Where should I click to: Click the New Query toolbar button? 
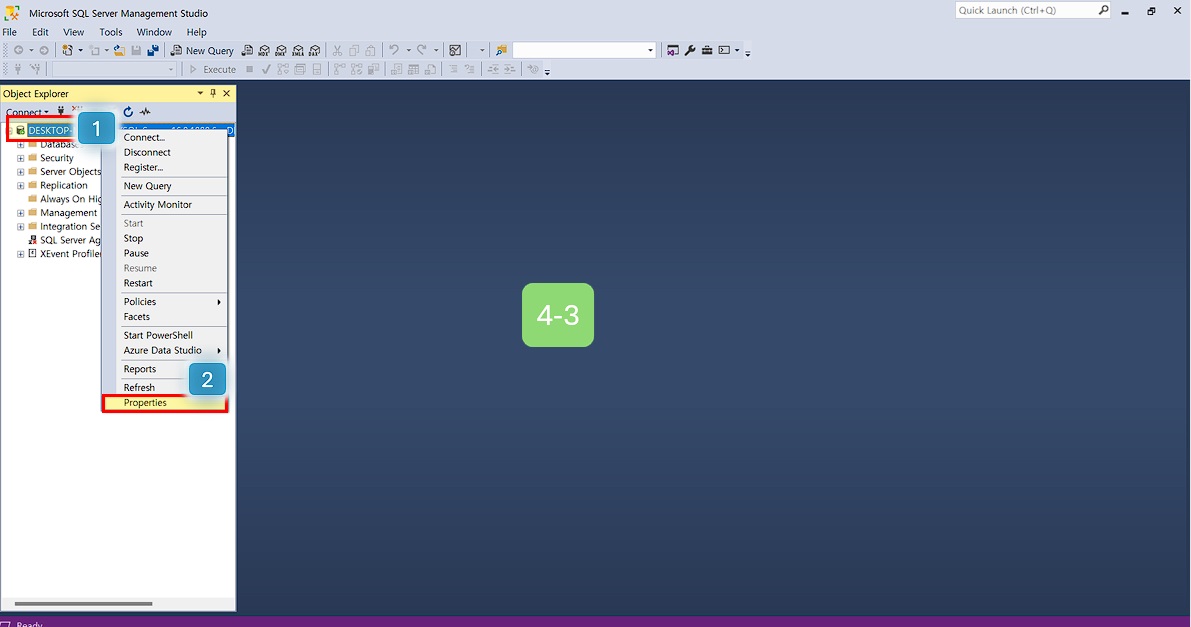(202, 50)
